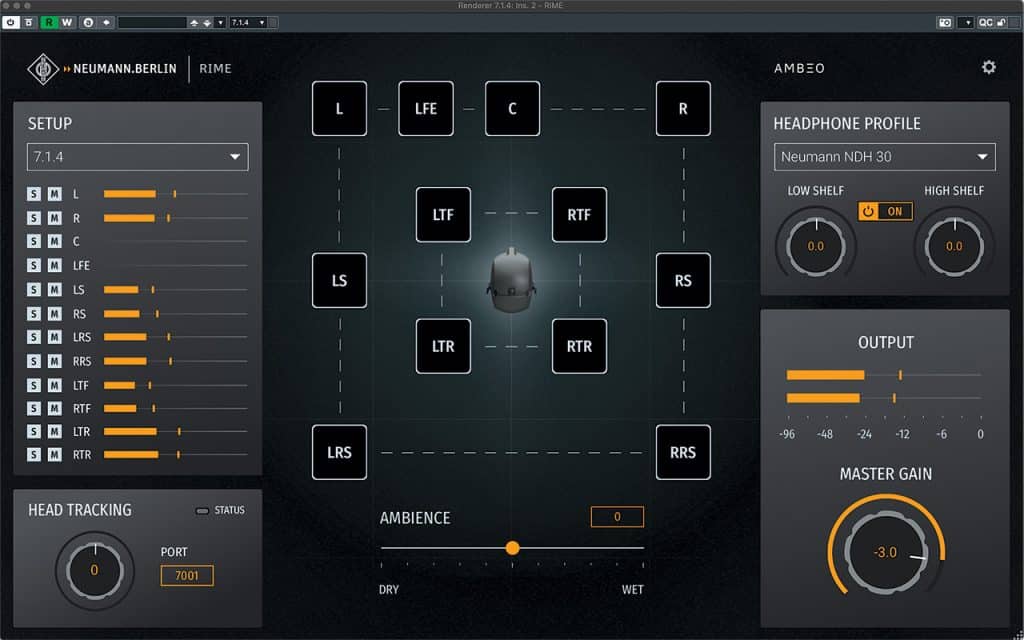Image resolution: width=1024 pixels, height=640 pixels.
Task: Click the High Shelf knob
Action: point(954,246)
